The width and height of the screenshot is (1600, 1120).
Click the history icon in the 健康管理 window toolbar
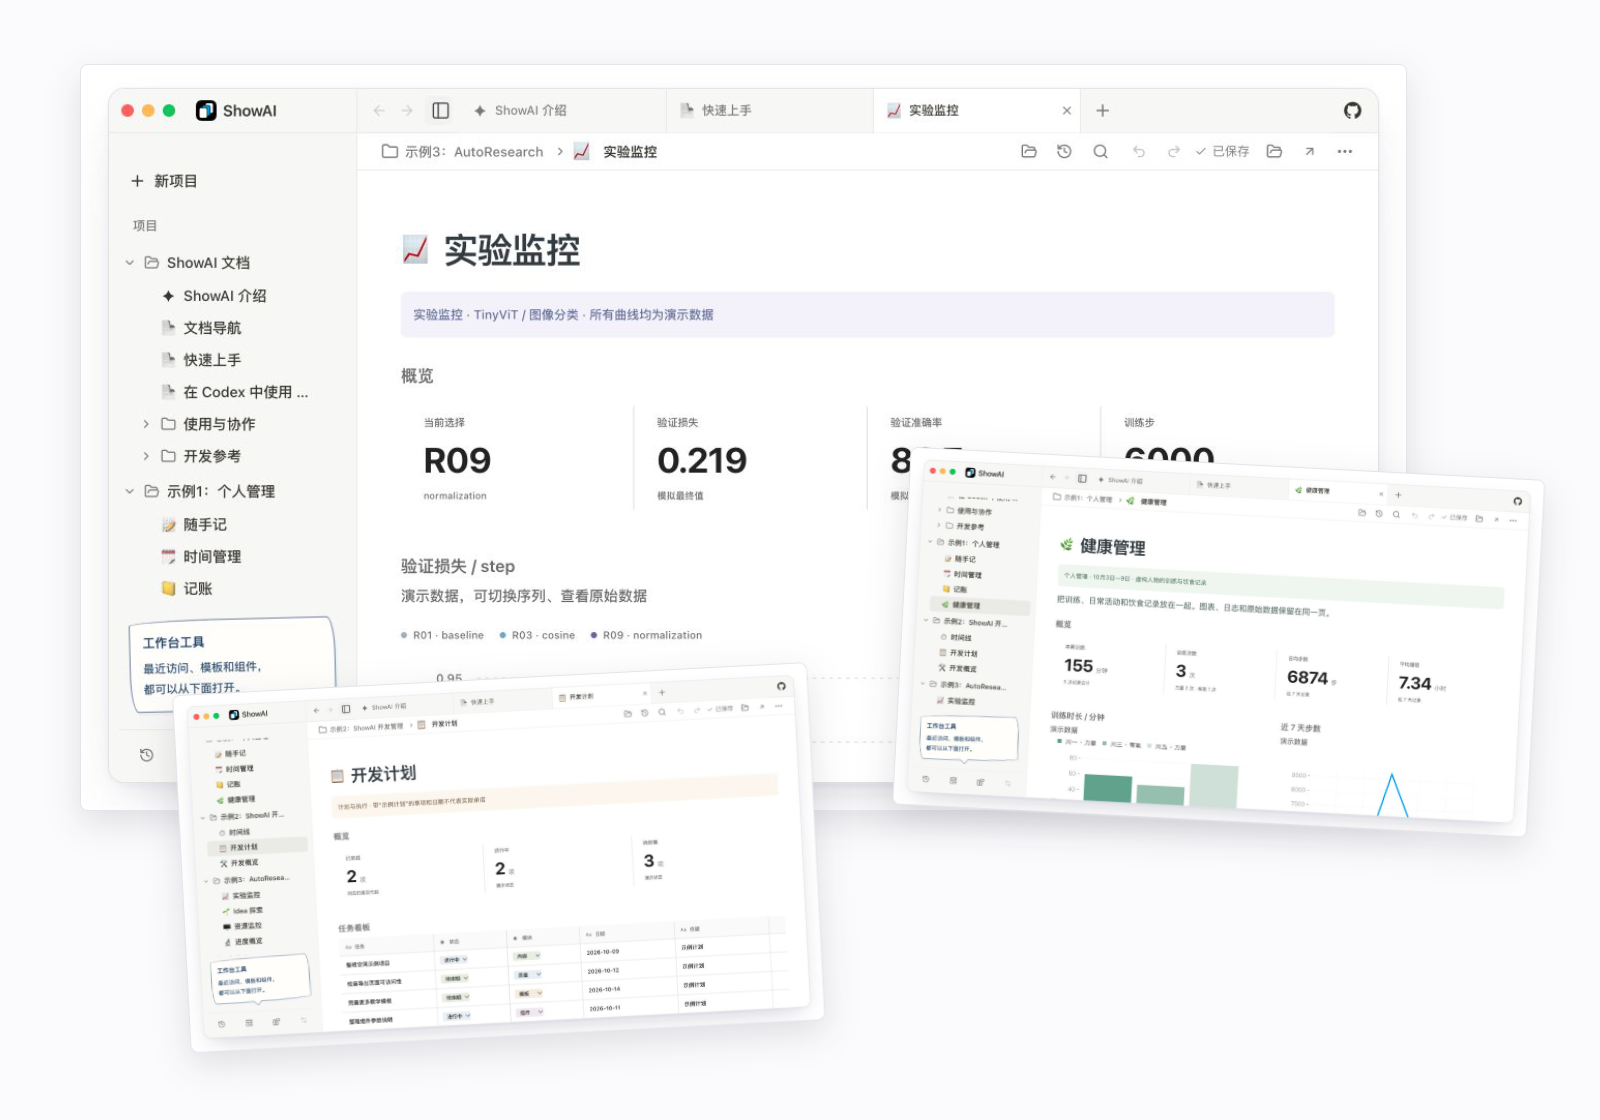click(1379, 513)
